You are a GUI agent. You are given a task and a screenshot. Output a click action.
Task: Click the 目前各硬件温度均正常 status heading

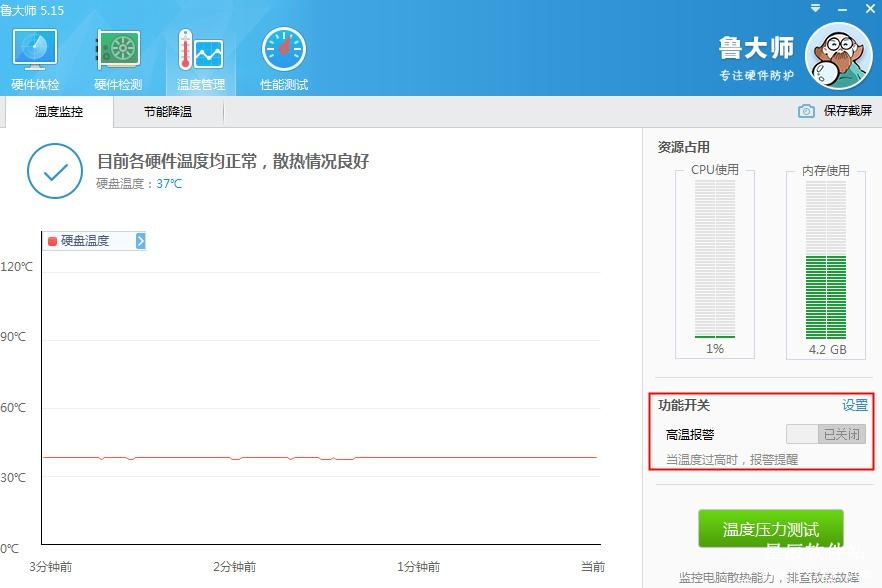click(233, 161)
